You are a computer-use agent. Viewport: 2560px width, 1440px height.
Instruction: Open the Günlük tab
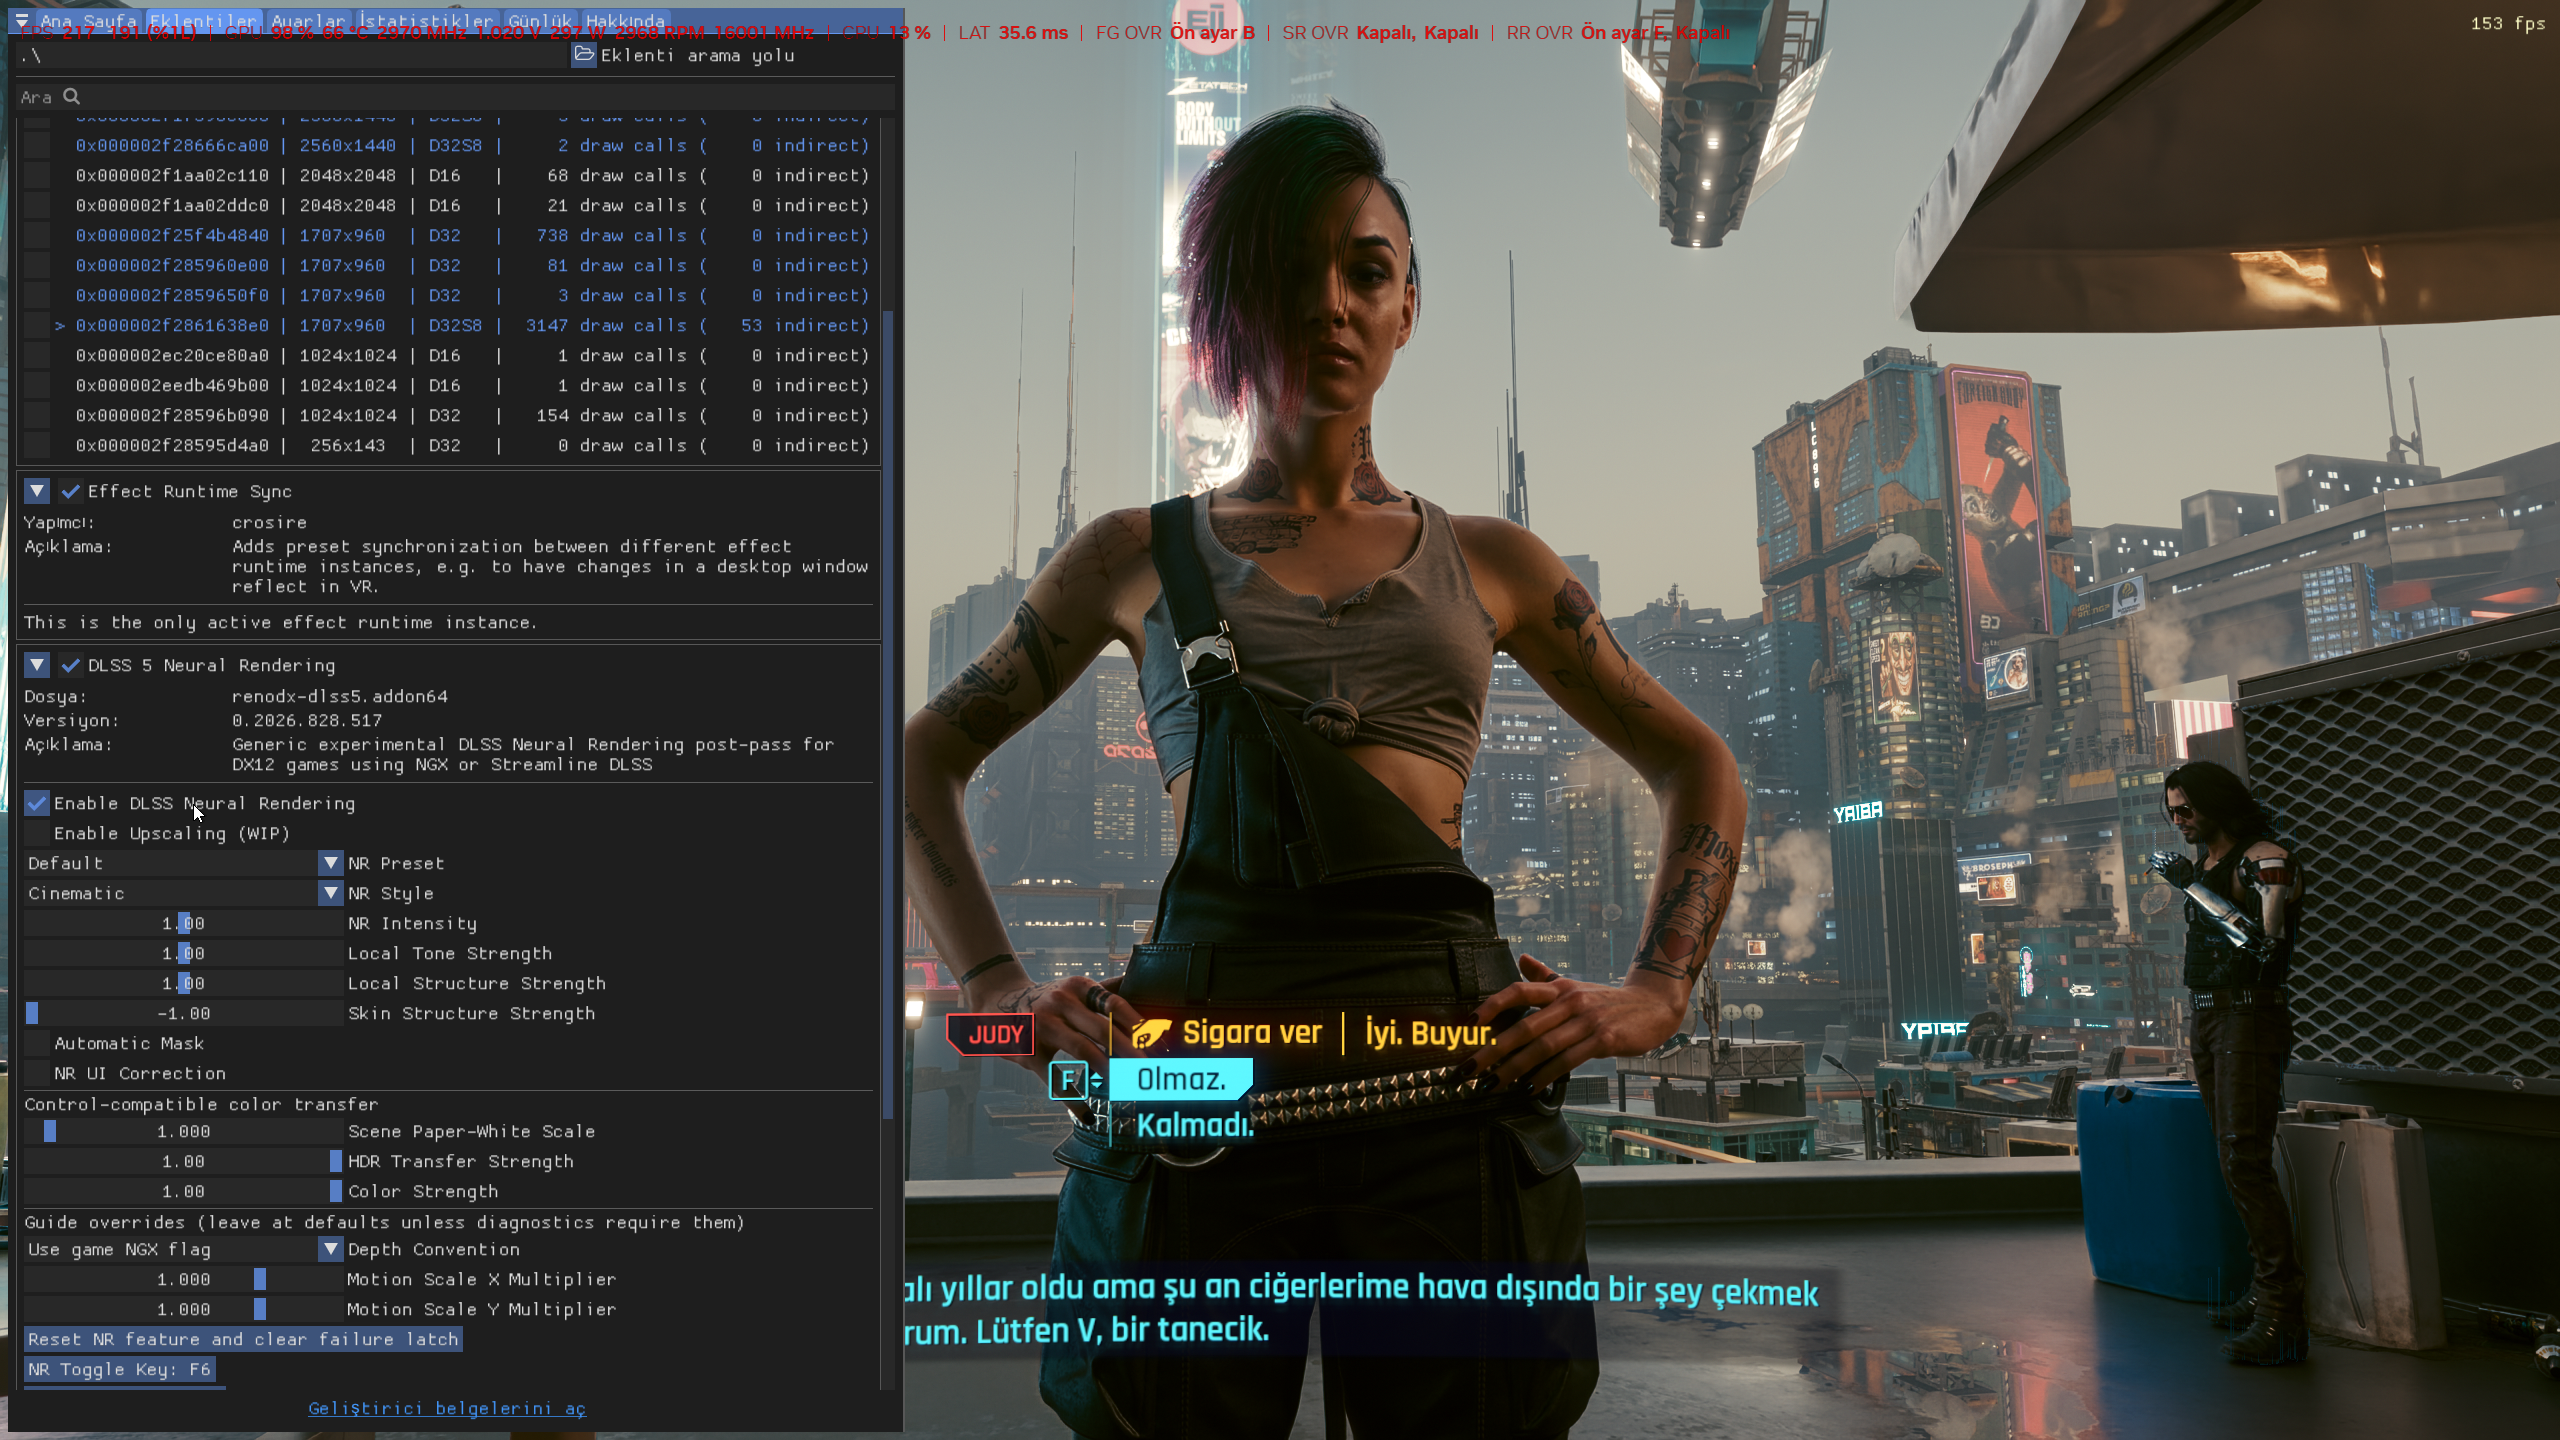[540, 21]
